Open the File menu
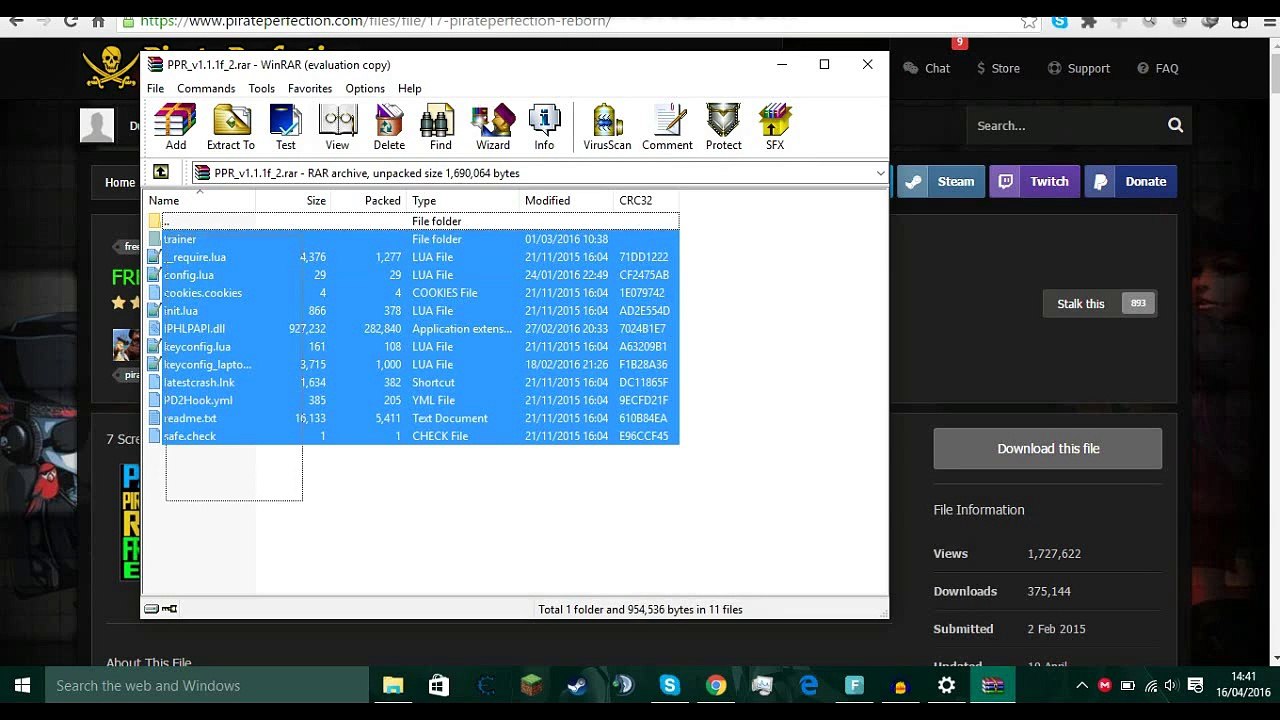This screenshot has height=720, width=1280. [x=156, y=88]
